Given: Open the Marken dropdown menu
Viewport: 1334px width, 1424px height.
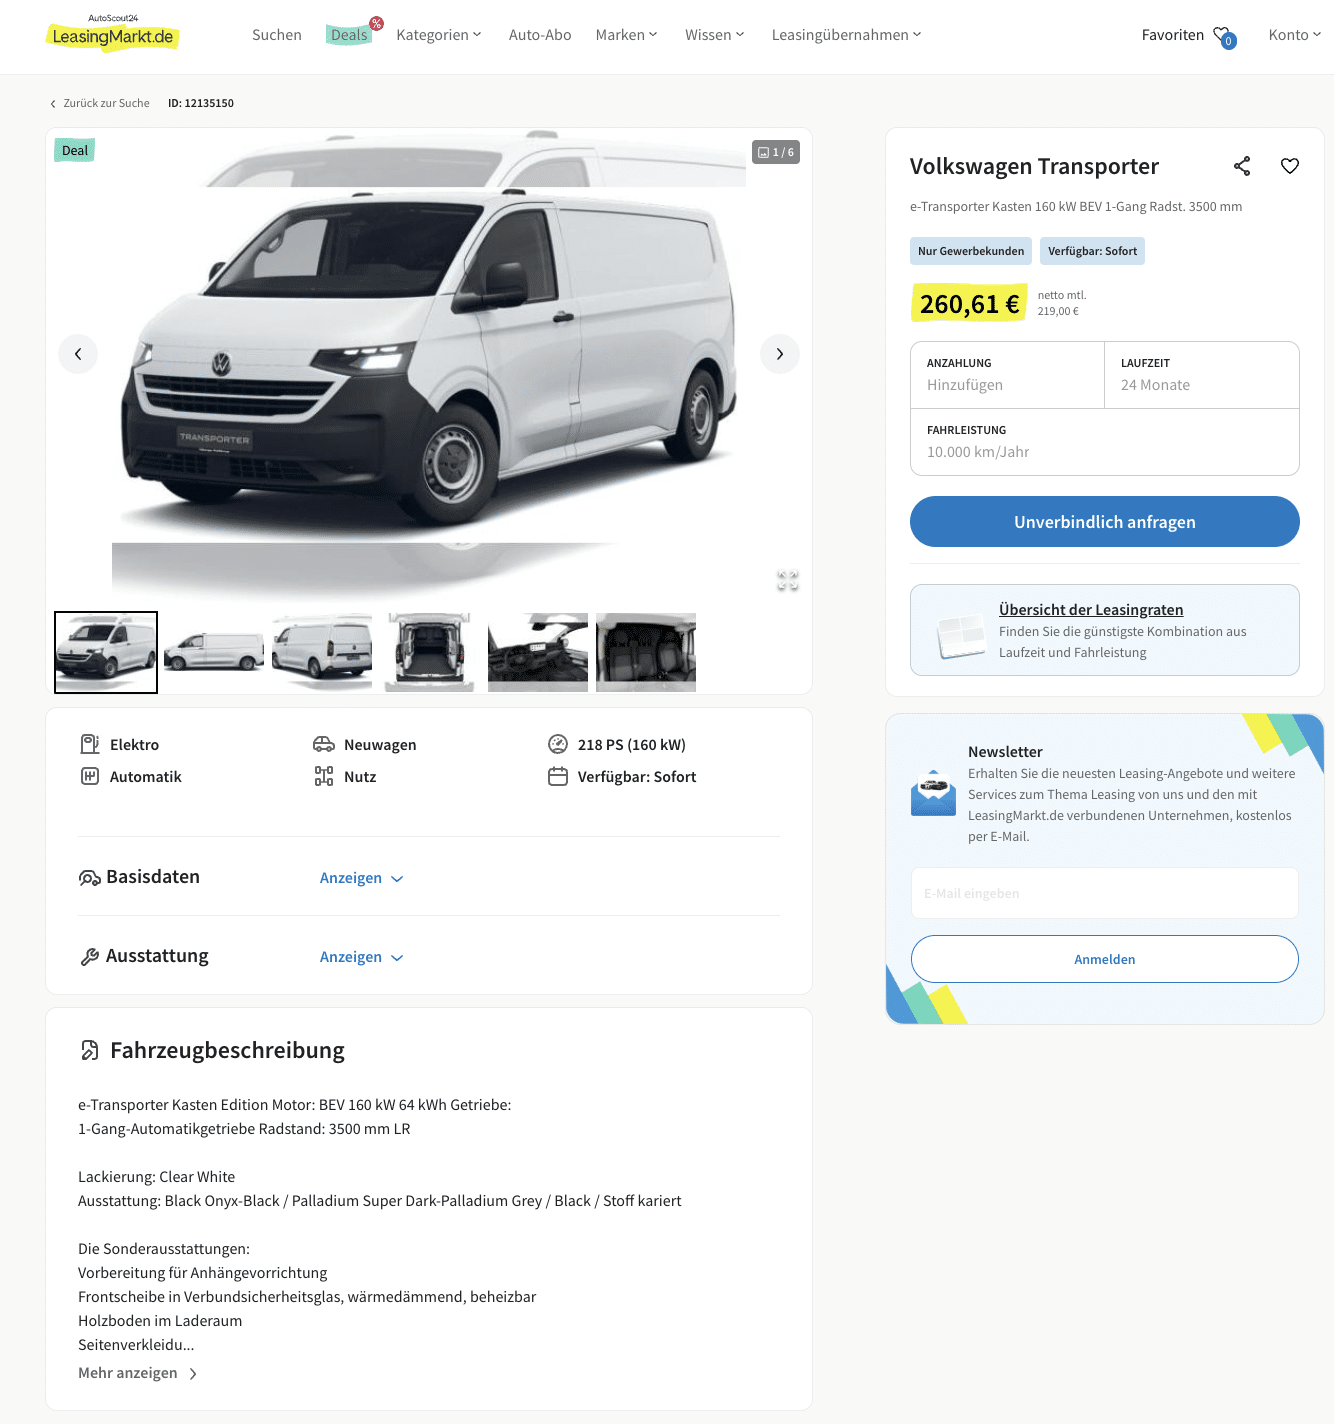Looking at the screenshot, I should (x=626, y=35).
